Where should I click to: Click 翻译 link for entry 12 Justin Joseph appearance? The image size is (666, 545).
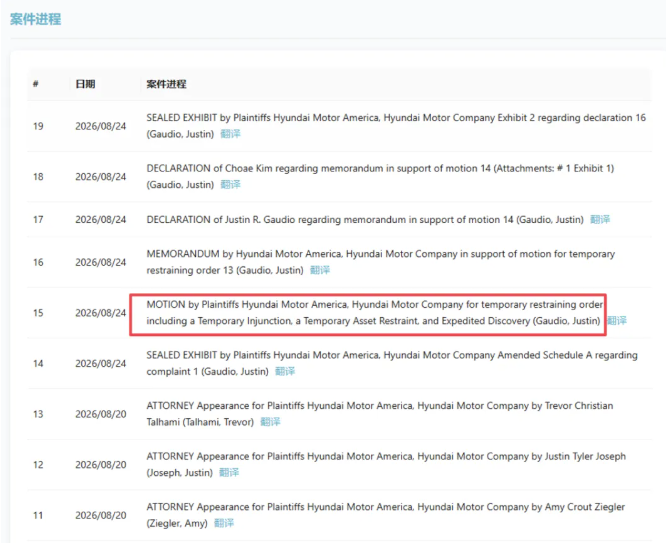(x=229, y=472)
